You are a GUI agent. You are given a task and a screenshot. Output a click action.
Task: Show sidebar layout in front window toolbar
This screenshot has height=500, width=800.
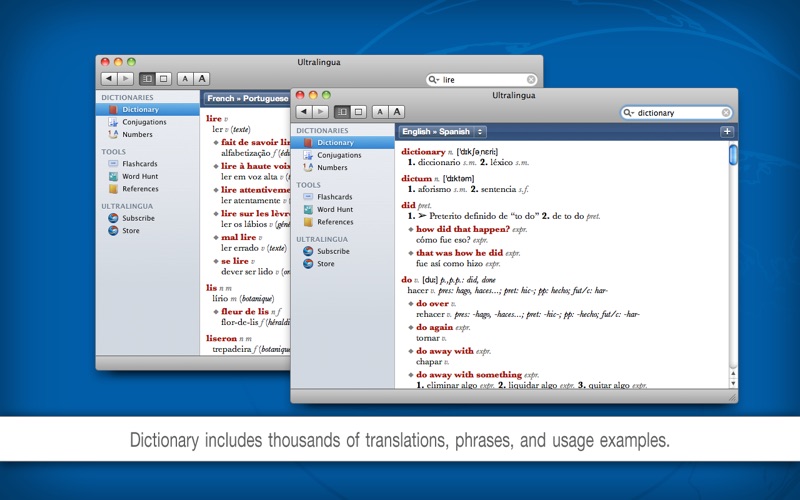(x=342, y=112)
